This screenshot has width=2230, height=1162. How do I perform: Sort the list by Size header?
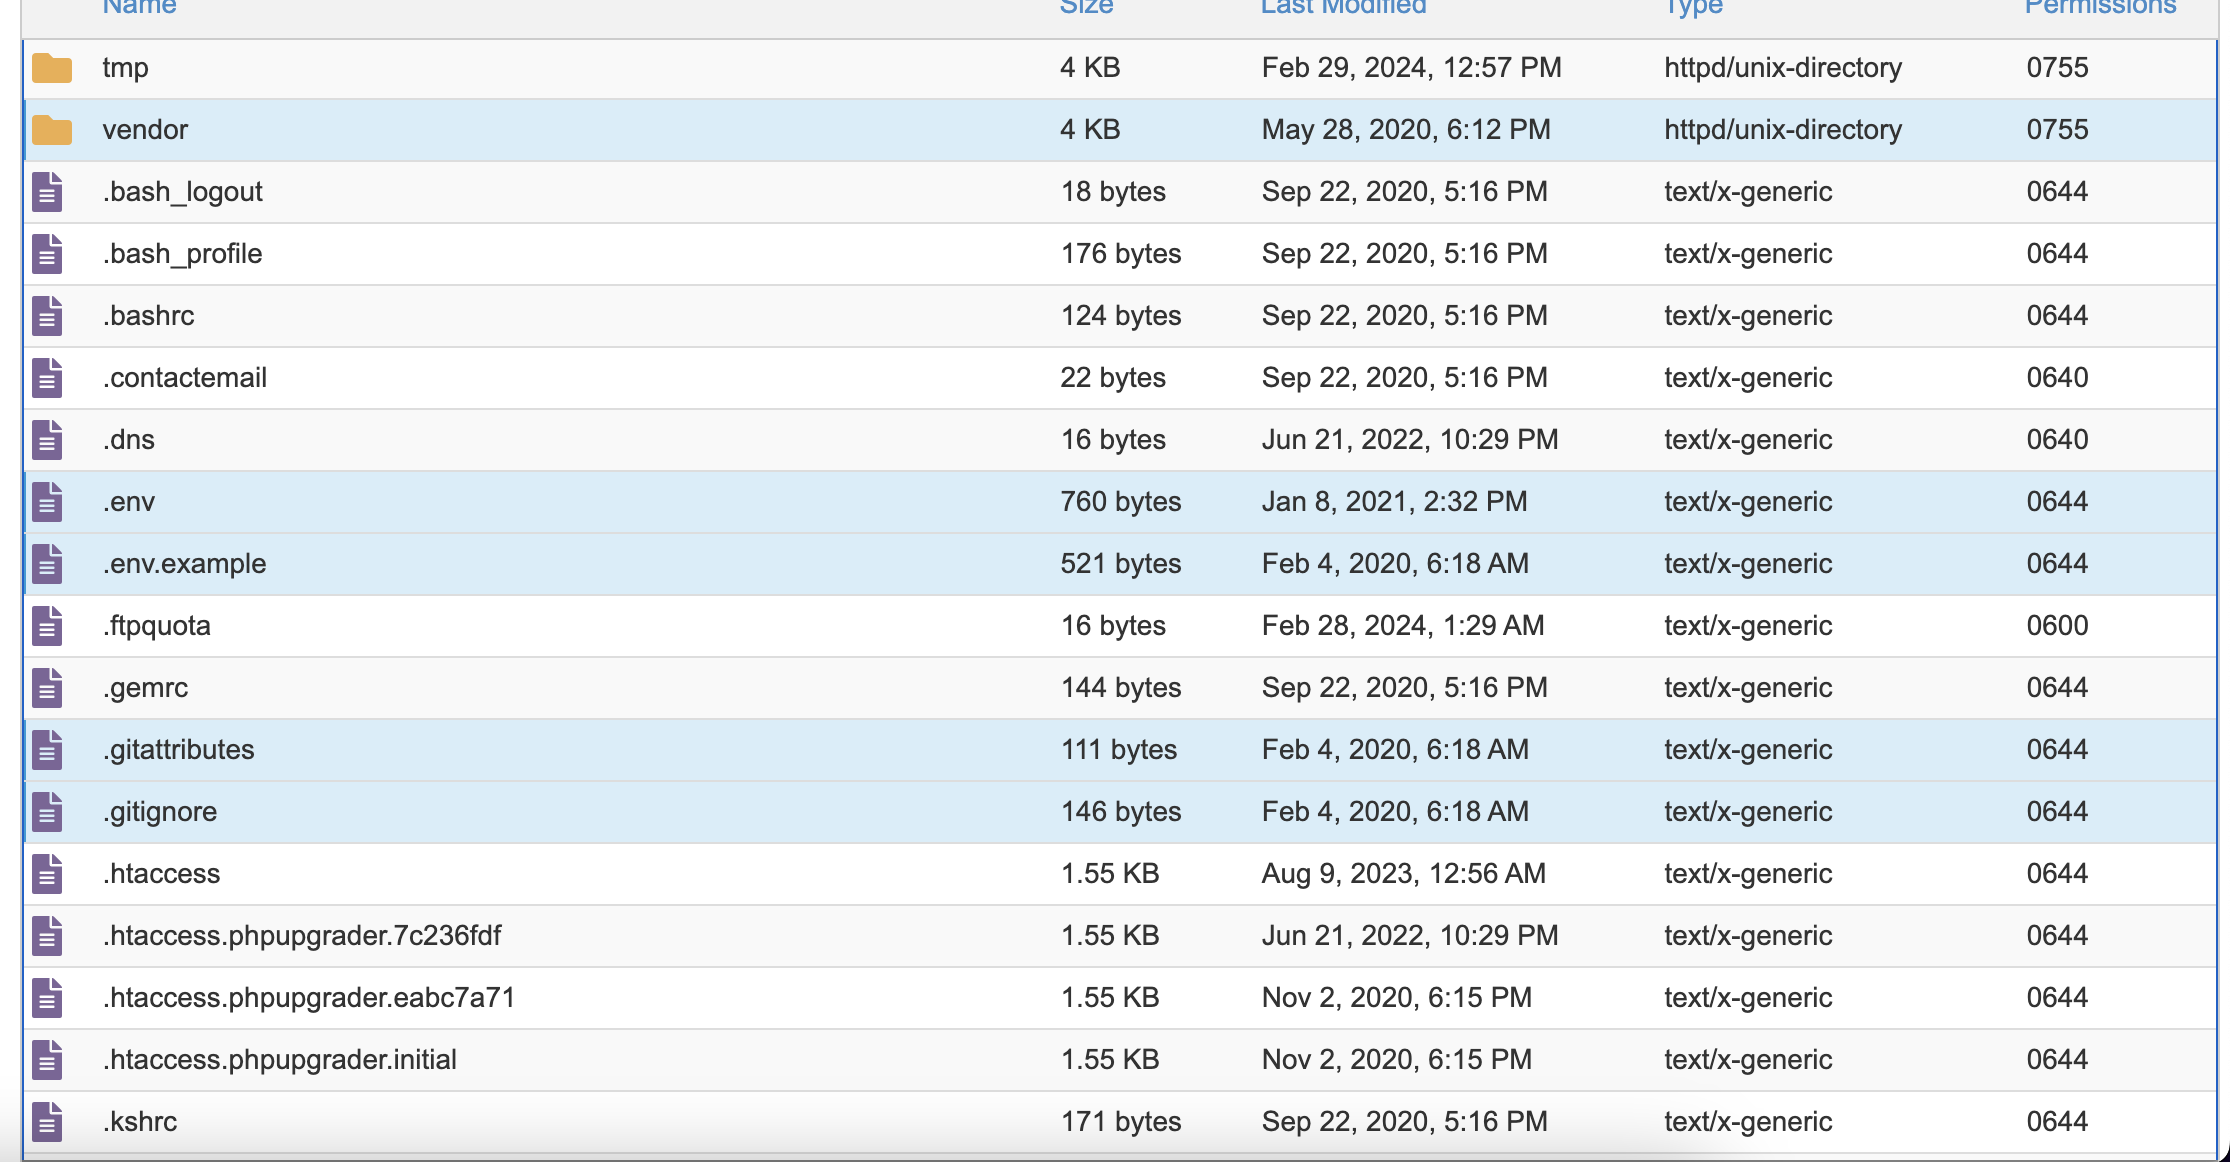pos(1086,7)
